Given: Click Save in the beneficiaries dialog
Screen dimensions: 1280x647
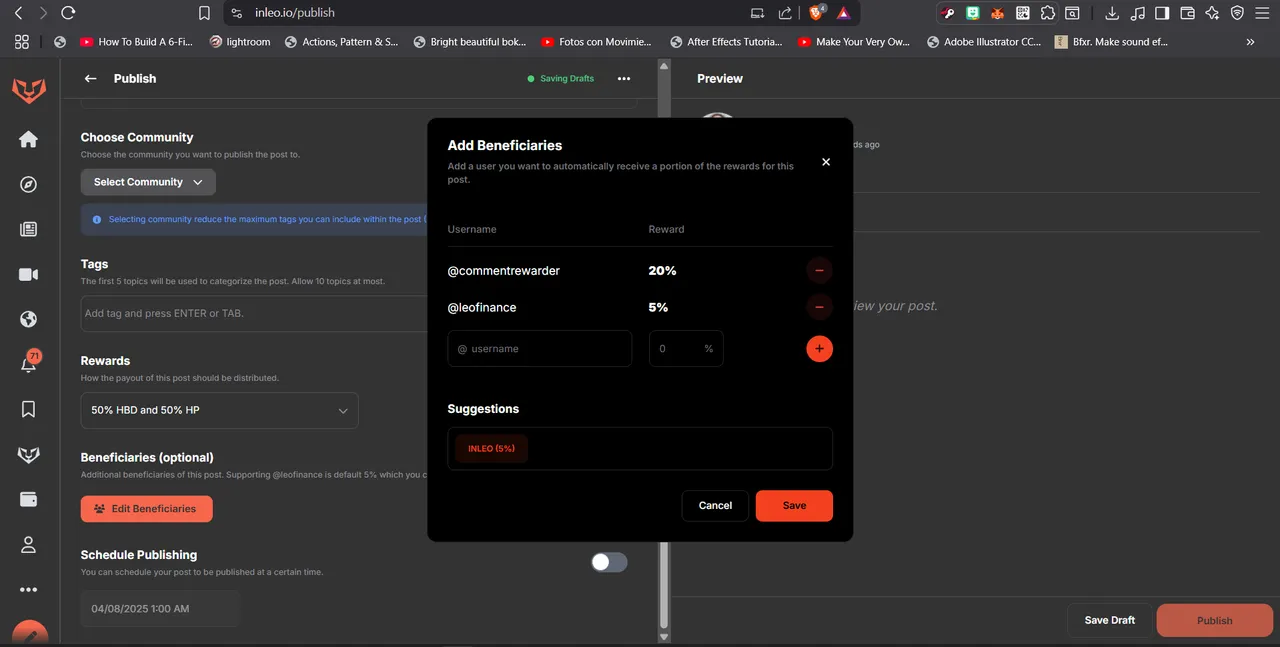Looking at the screenshot, I should coord(794,505).
